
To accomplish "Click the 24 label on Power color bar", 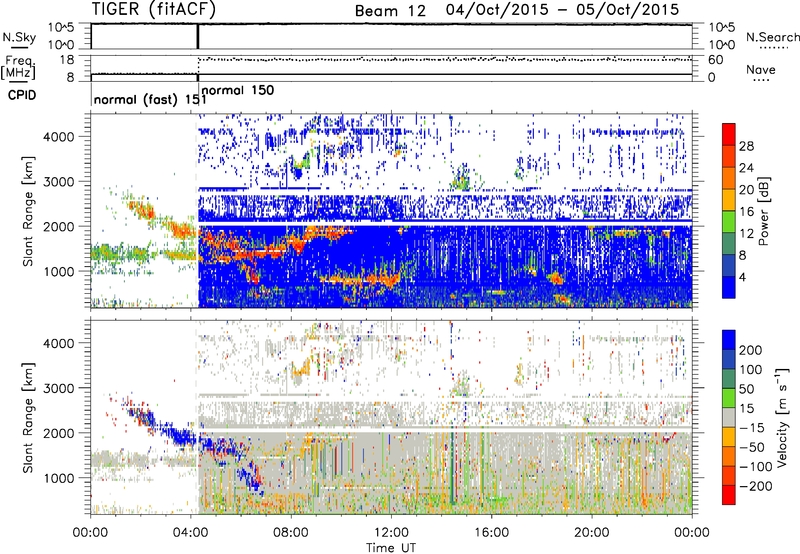I will click(746, 168).
